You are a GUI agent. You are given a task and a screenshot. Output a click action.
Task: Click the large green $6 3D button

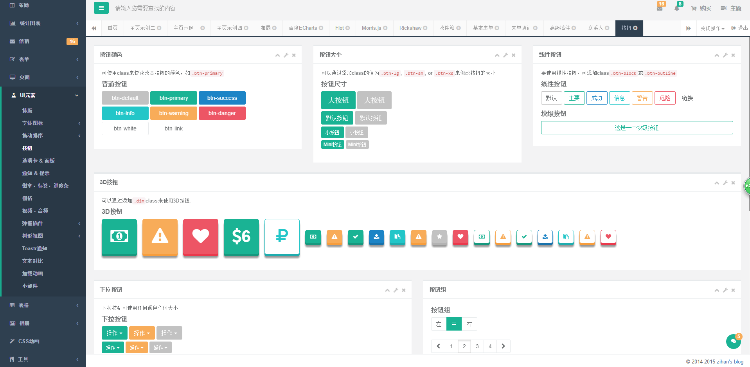coord(242,237)
